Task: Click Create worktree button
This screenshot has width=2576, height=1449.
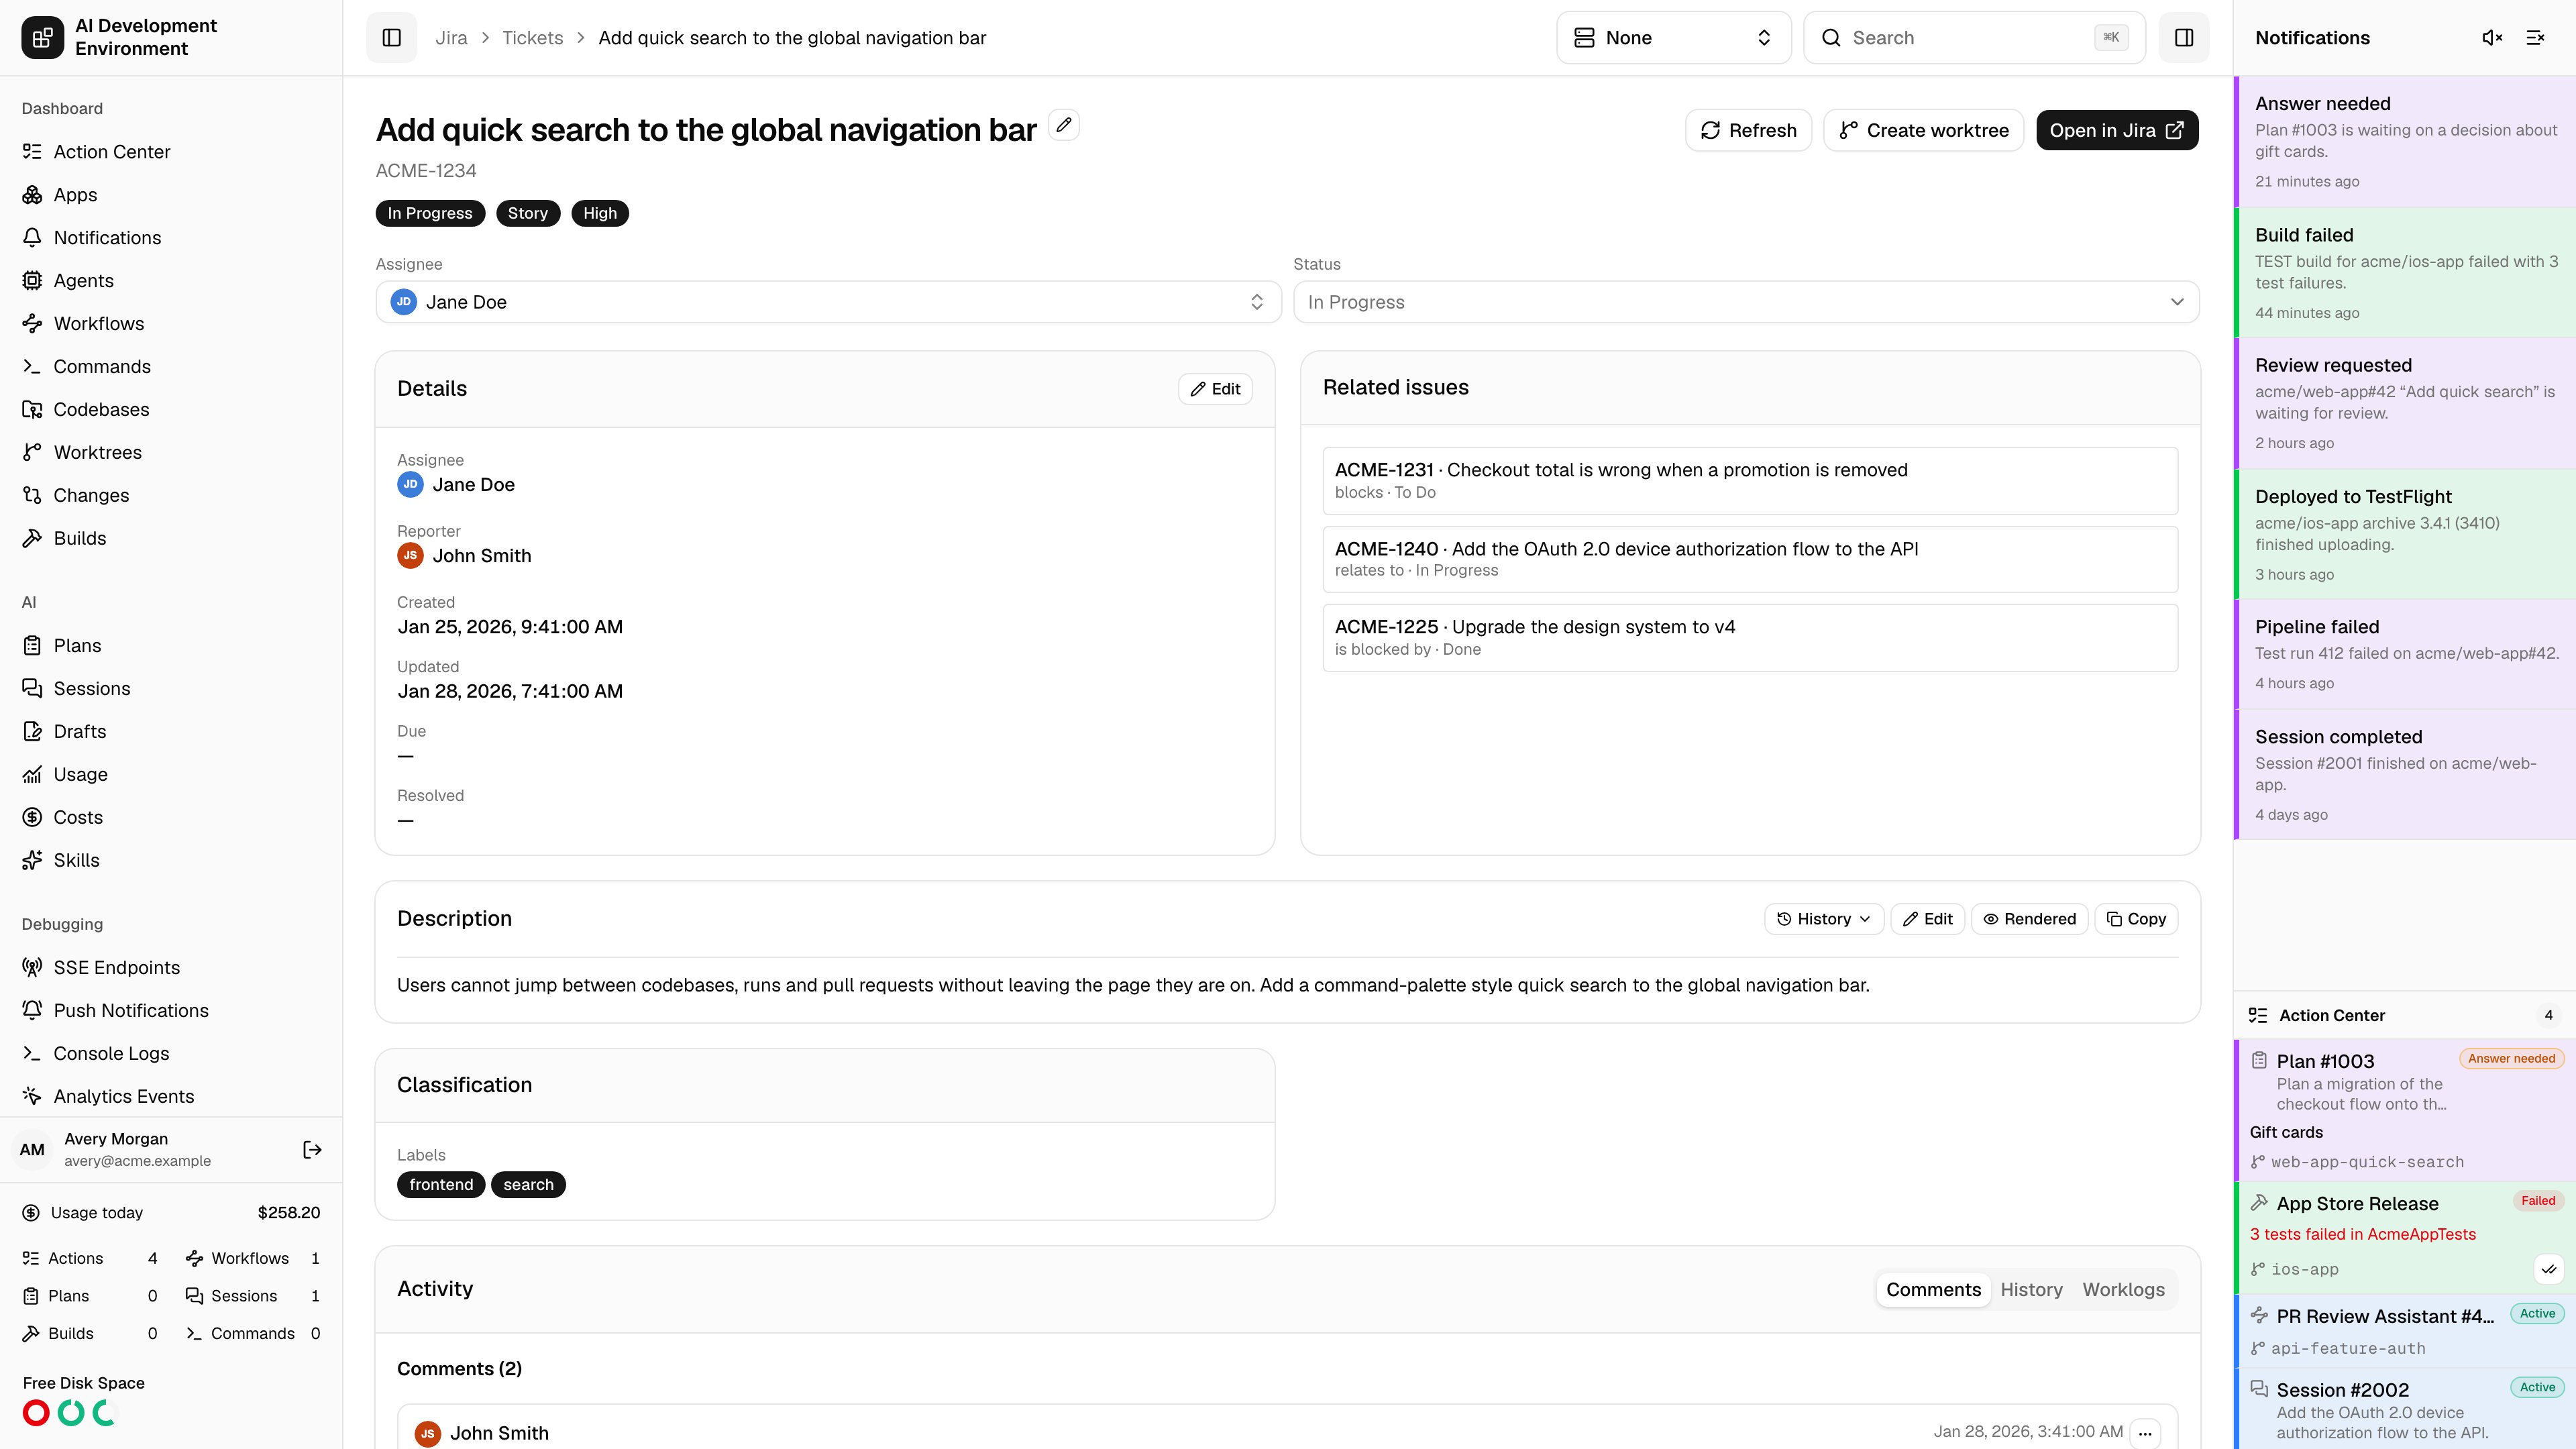Action: tap(1923, 131)
